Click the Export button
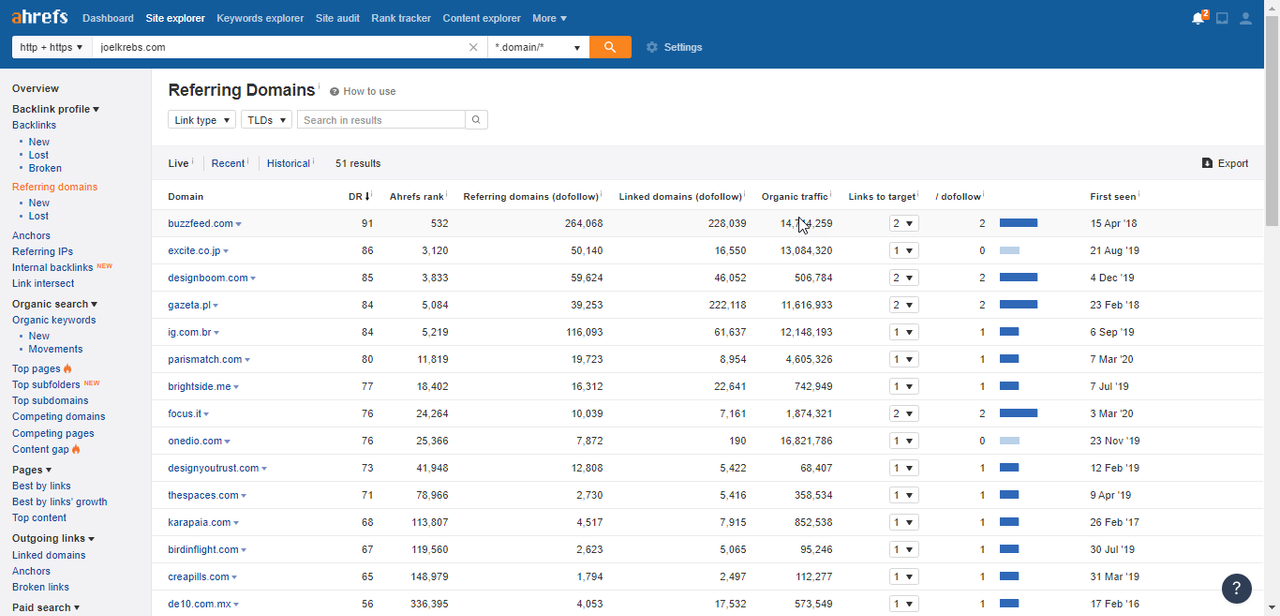 [x=1225, y=163]
